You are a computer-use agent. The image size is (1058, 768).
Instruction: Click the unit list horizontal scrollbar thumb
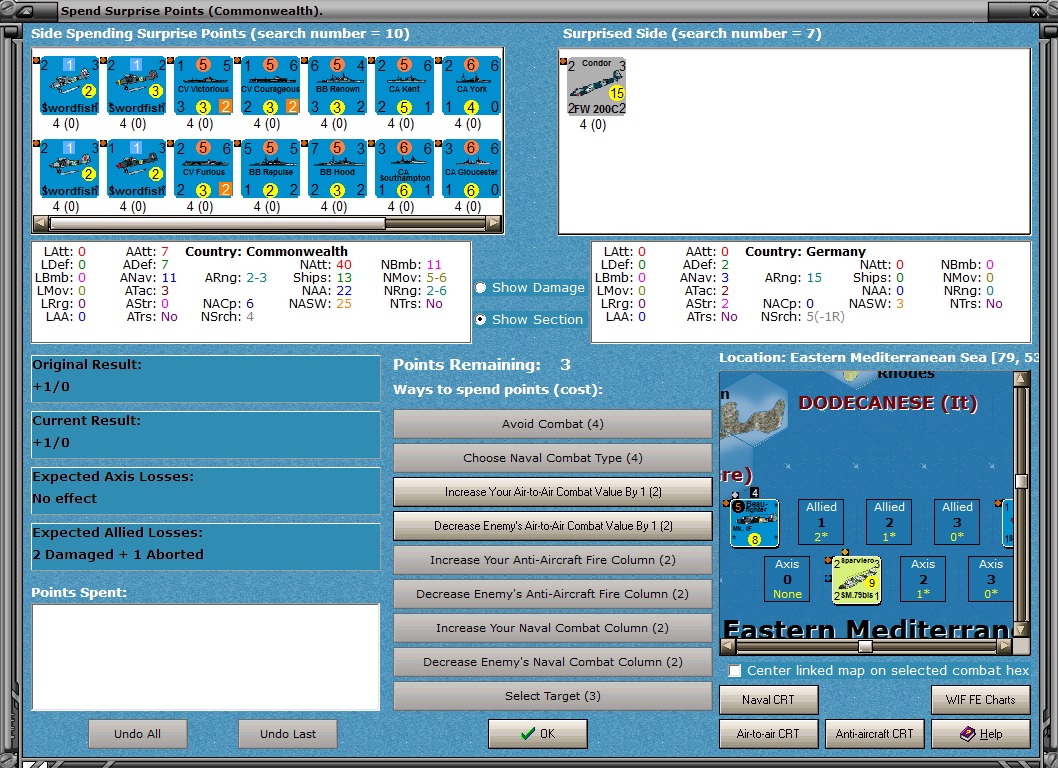(x=217, y=223)
